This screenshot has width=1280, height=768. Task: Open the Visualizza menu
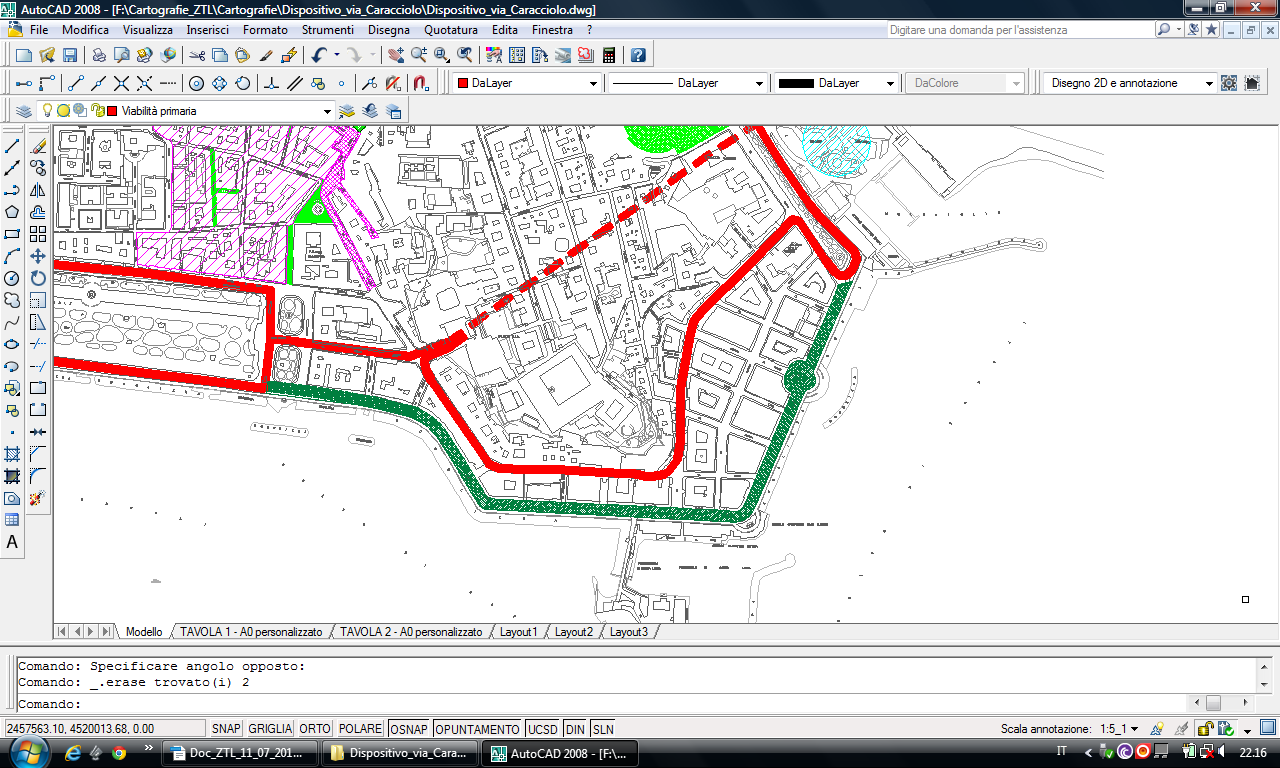(x=148, y=30)
